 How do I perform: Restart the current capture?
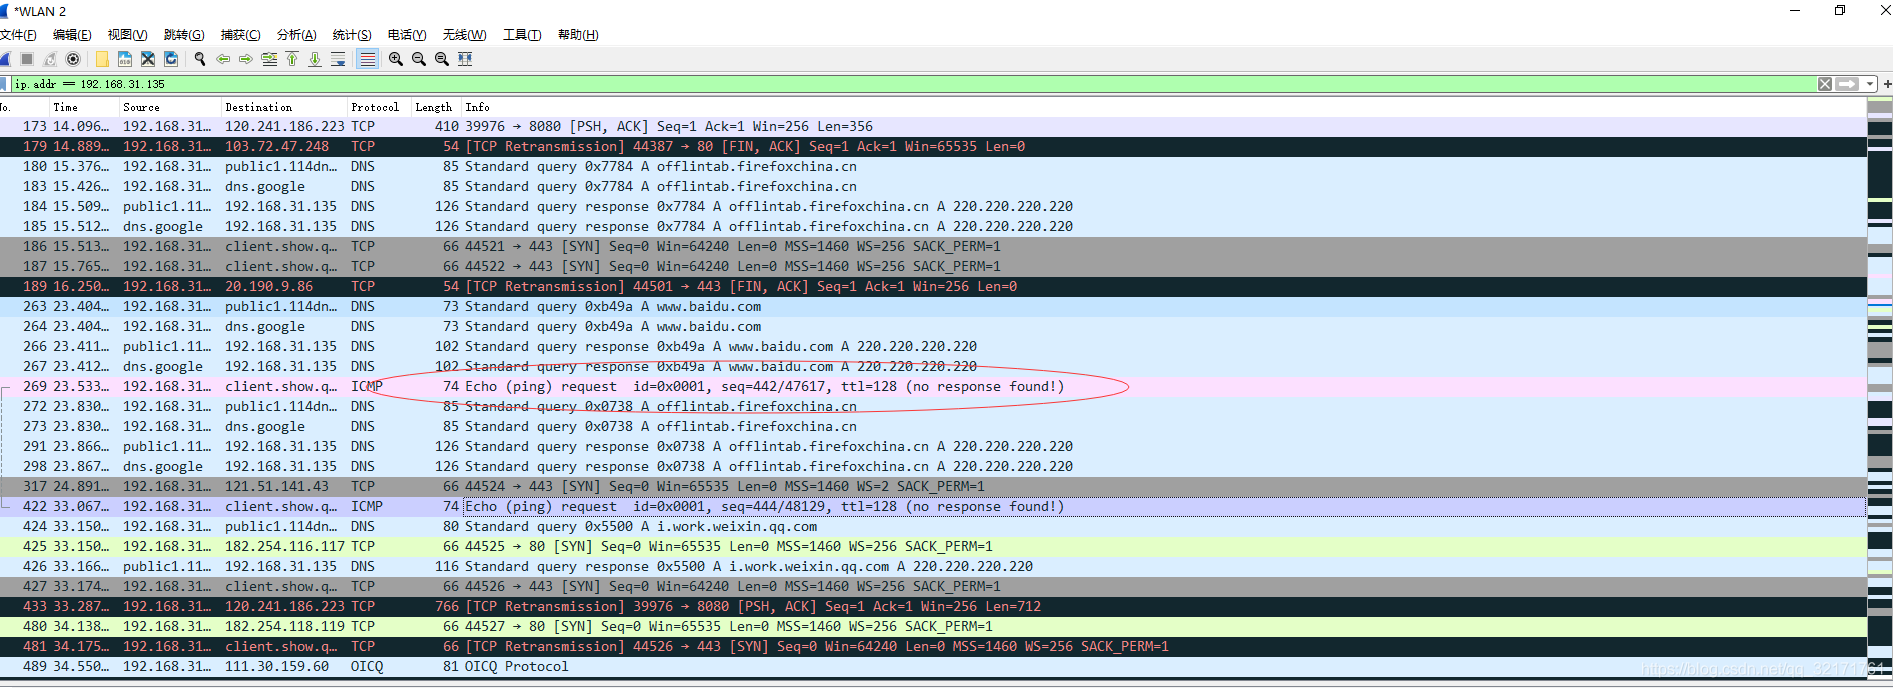click(50, 59)
